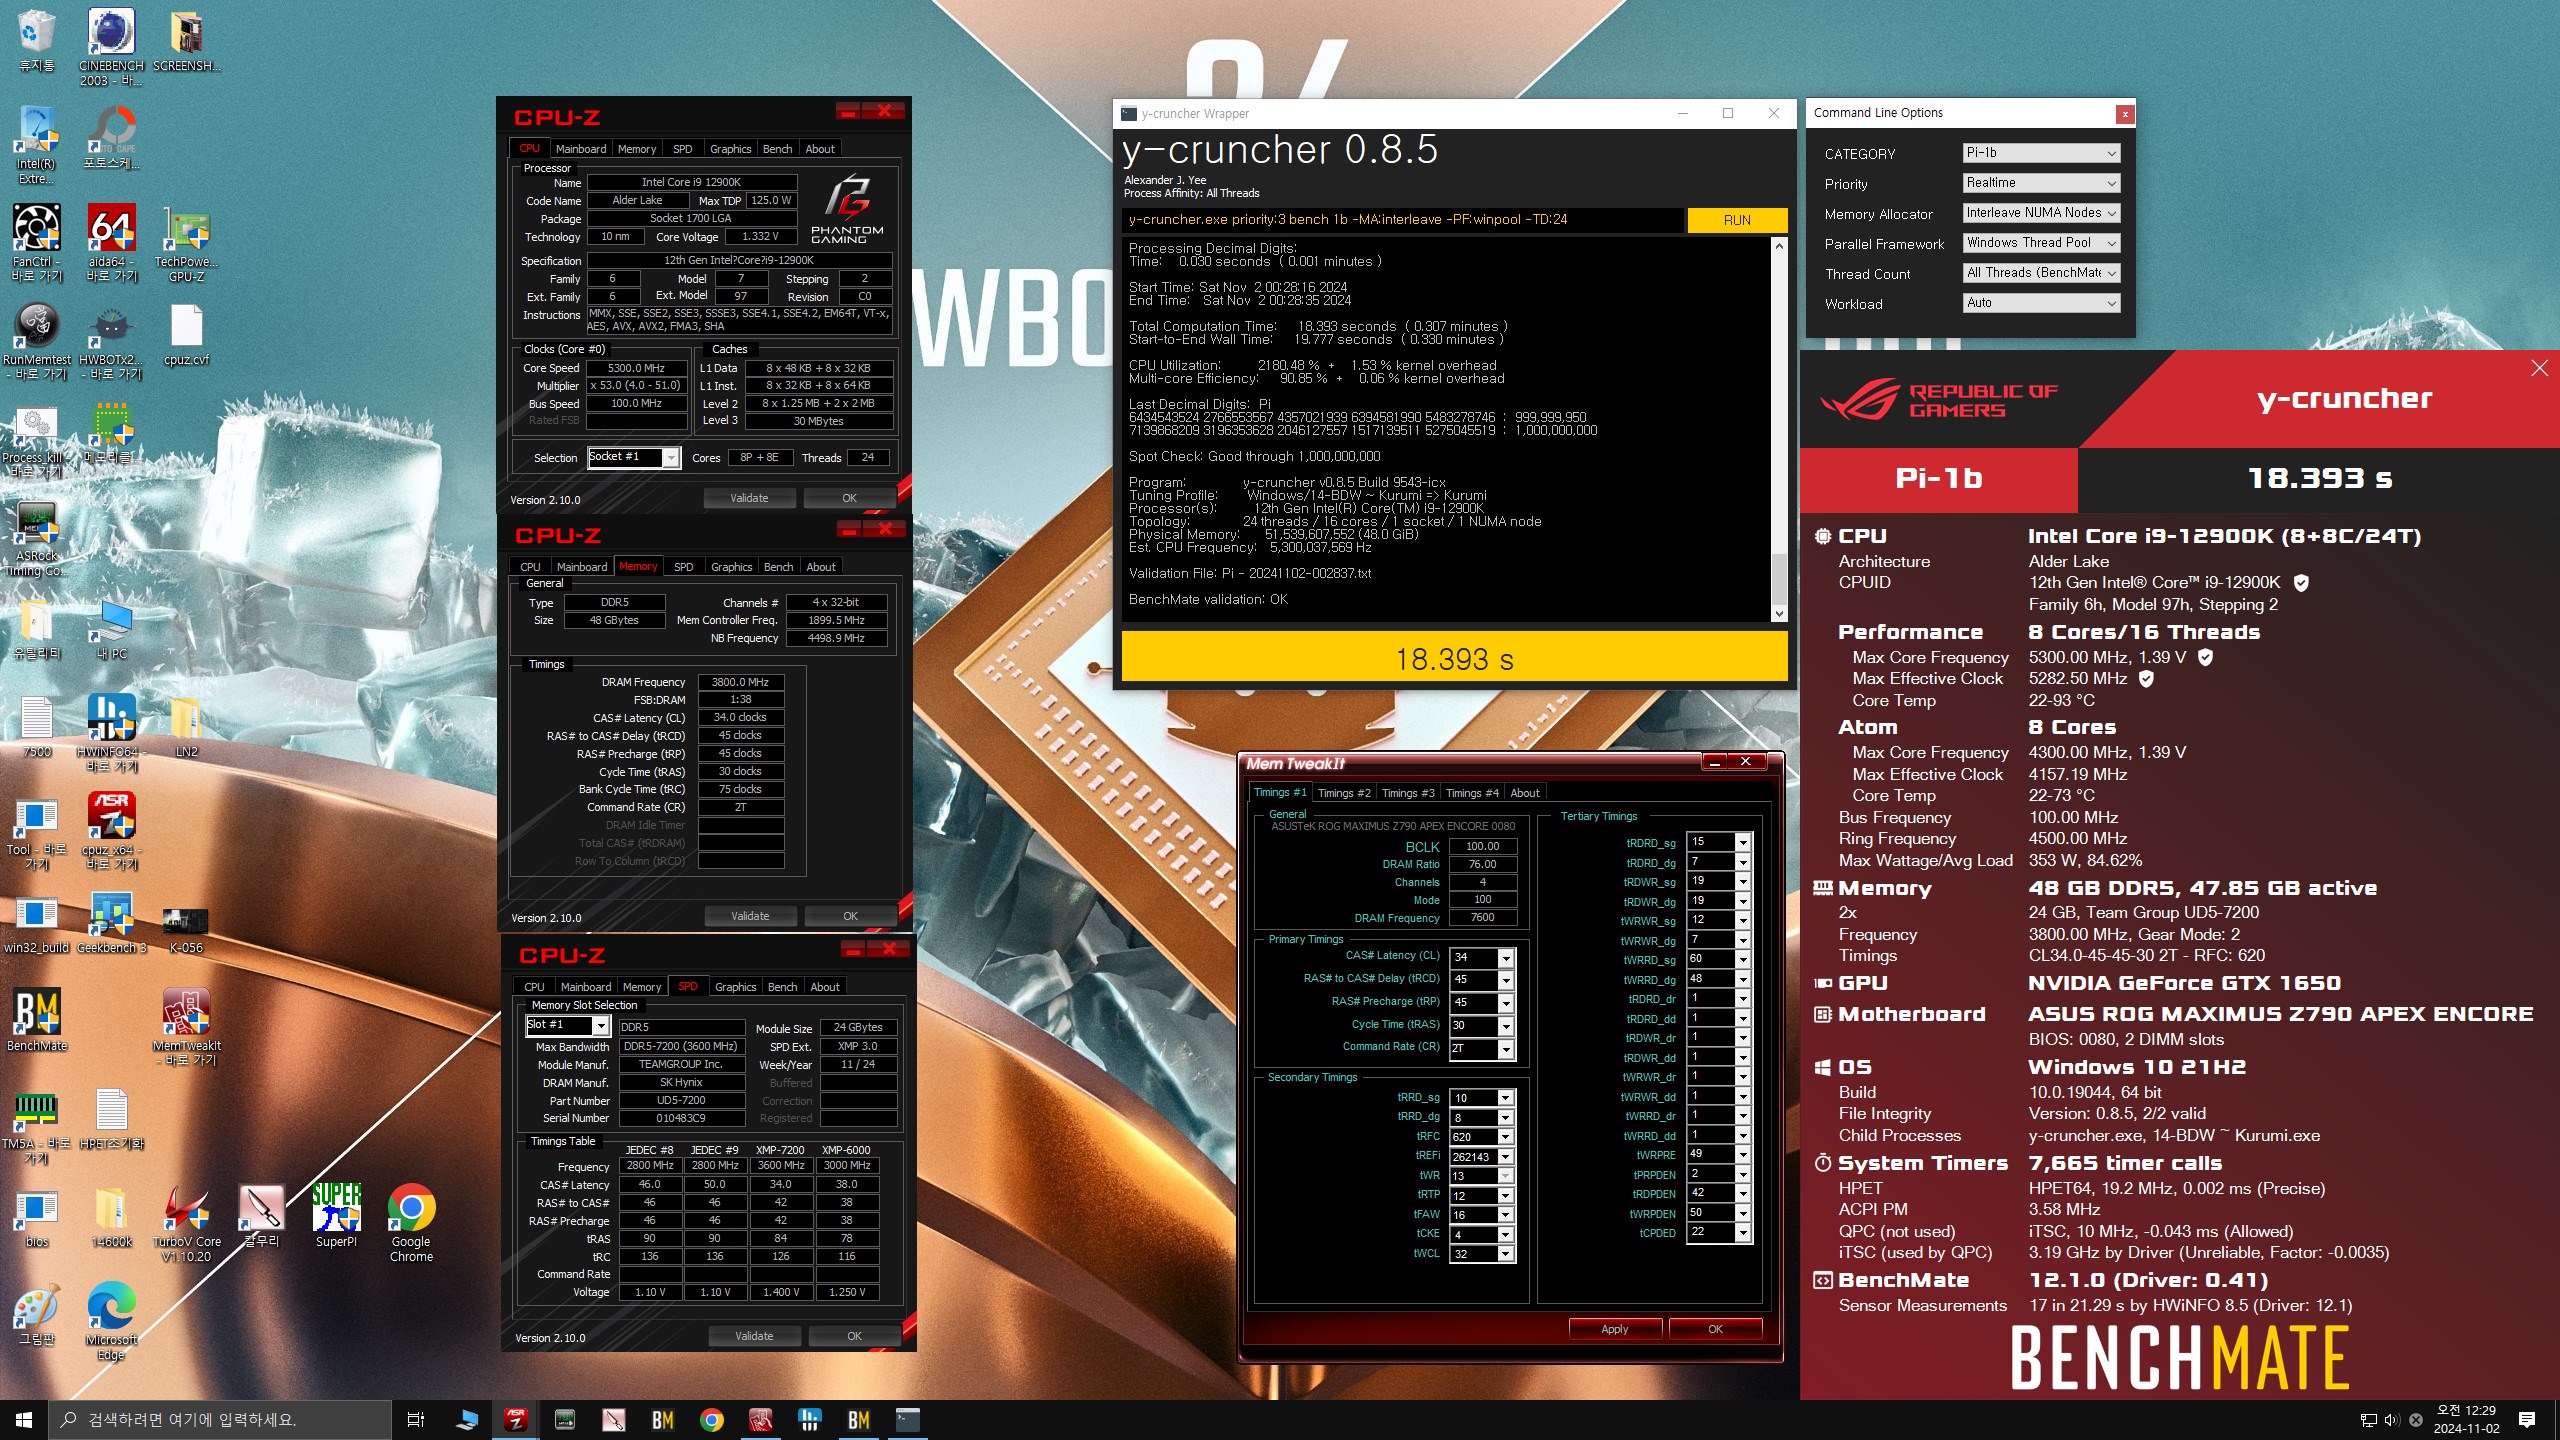Open the cpuz.cvf file icon
This screenshot has height=1440, width=2560.
coord(187,335)
